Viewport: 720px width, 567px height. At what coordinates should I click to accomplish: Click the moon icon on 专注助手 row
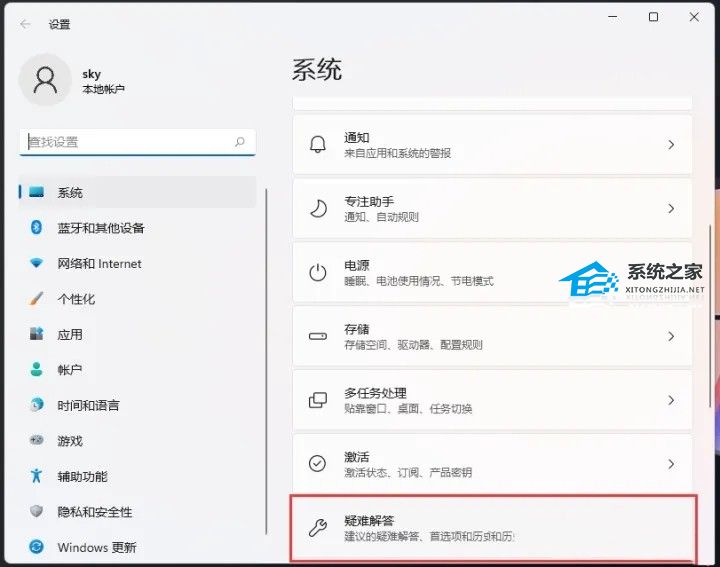[318, 208]
